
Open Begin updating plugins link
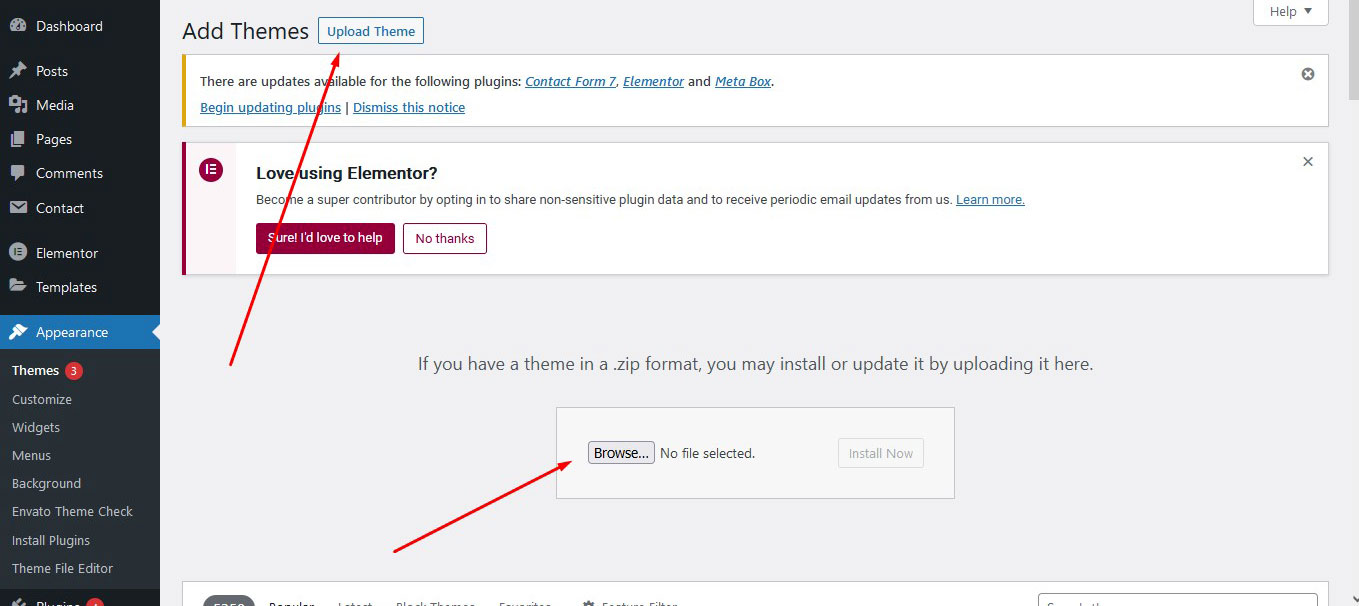pyautogui.click(x=270, y=107)
